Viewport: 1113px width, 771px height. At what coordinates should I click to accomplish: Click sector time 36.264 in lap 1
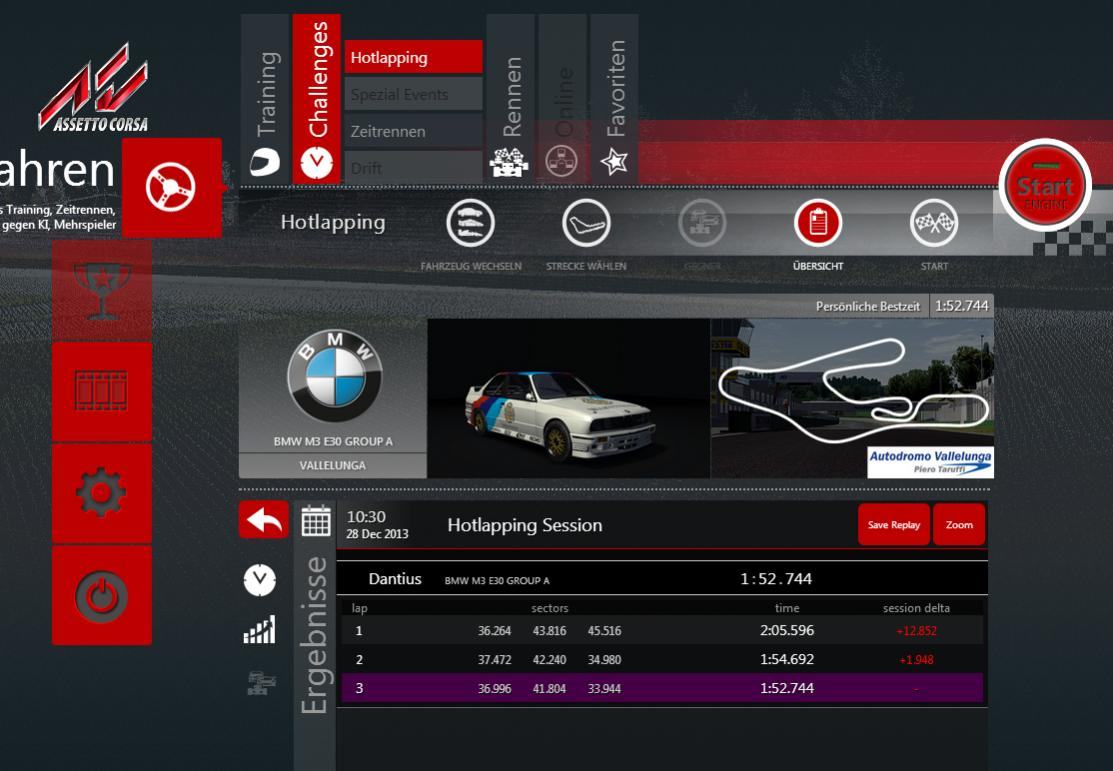point(495,630)
